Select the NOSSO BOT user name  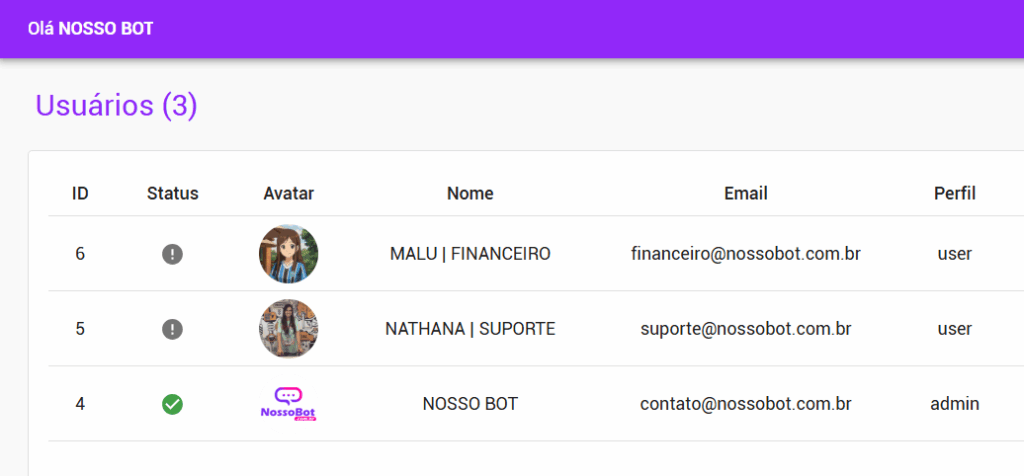pyautogui.click(x=470, y=404)
